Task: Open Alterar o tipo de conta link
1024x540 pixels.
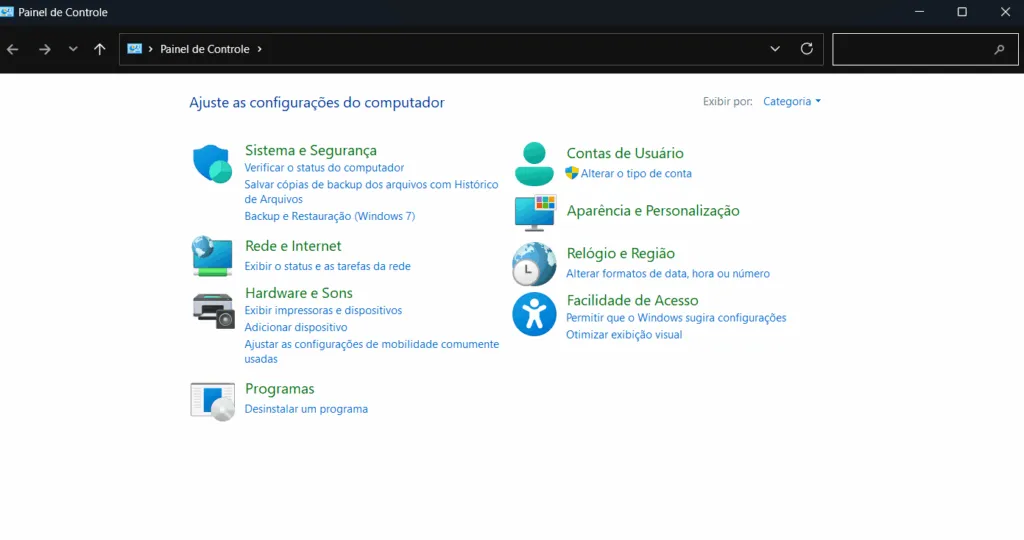Action: point(636,174)
